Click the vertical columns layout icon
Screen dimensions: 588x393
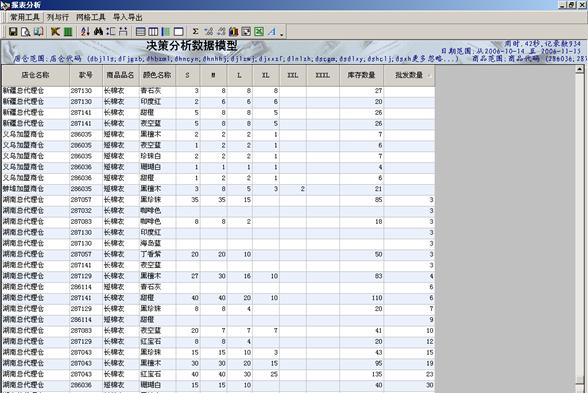click(x=153, y=32)
